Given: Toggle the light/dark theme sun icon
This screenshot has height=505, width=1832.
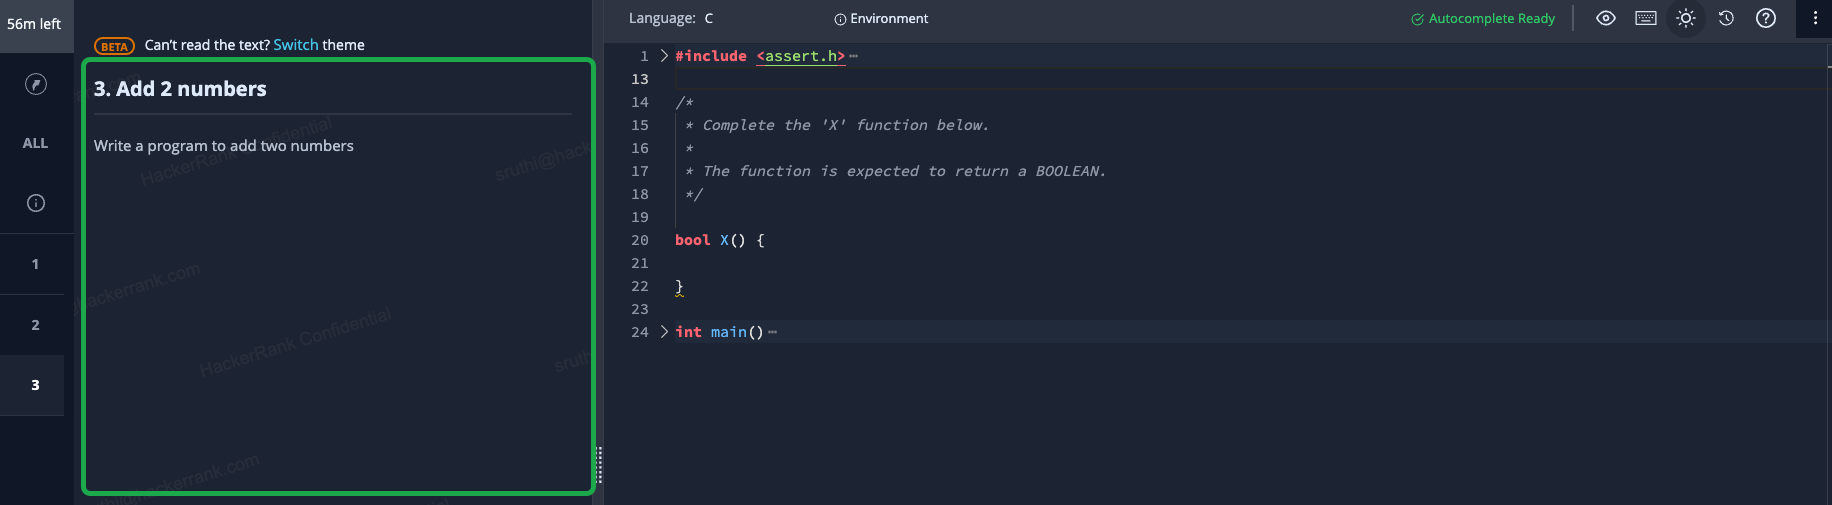Looking at the screenshot, I should click(1686, 18).
